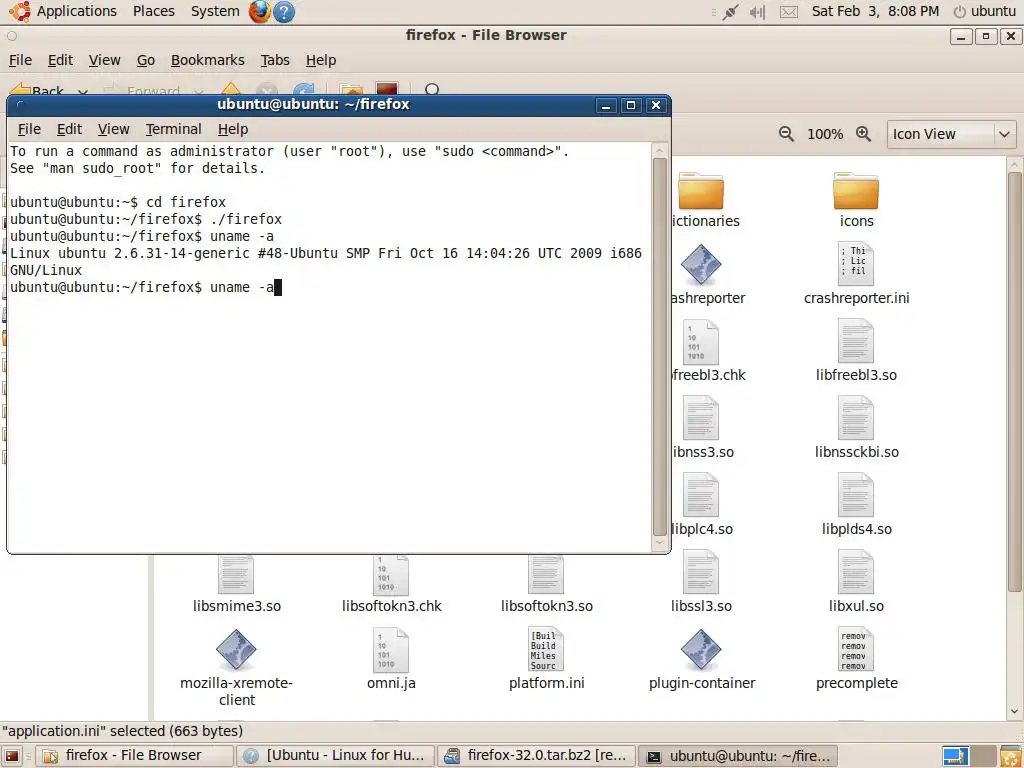The width and height of the screenshot is (1024, 768).
Task: Click the zoom out magnifier icon
Action: tap(786, 134)
